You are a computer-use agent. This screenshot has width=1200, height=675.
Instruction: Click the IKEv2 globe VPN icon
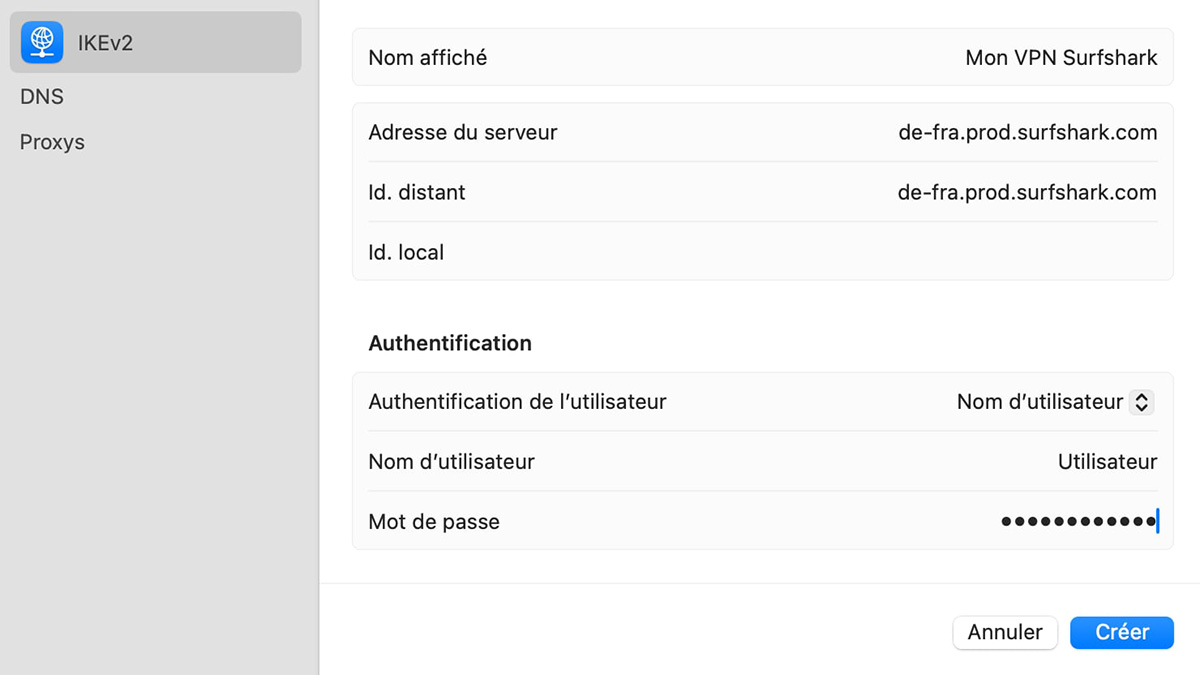pos(41,42)
